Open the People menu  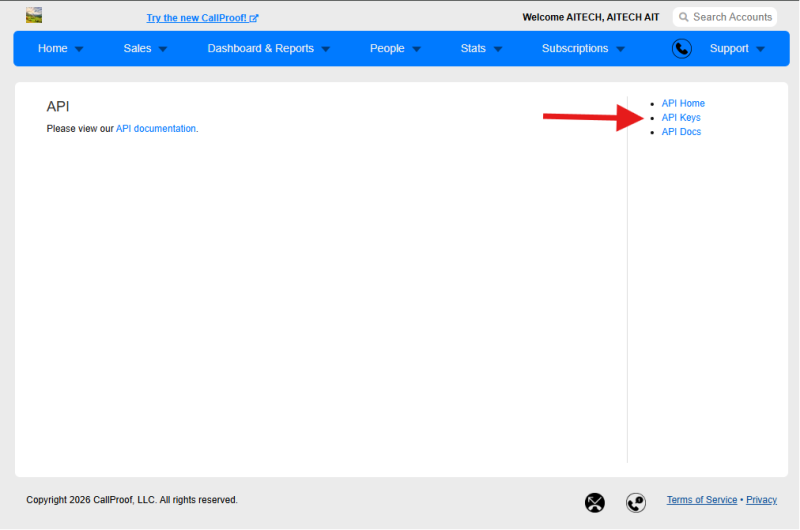387,48
